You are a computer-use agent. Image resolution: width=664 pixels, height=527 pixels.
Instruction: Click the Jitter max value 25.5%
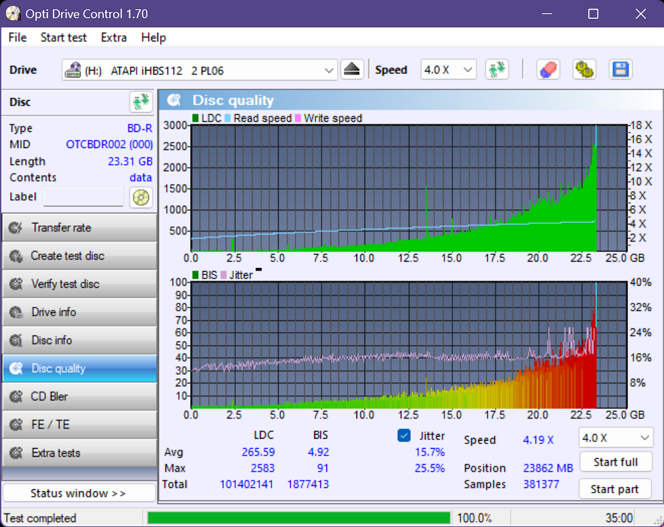coord(429,468)
